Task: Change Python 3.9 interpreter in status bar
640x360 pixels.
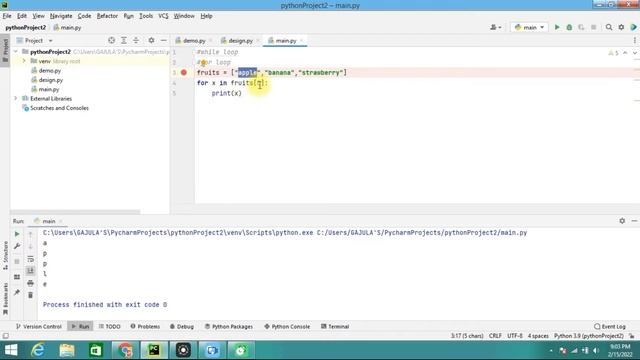Action: coord(589,336)
